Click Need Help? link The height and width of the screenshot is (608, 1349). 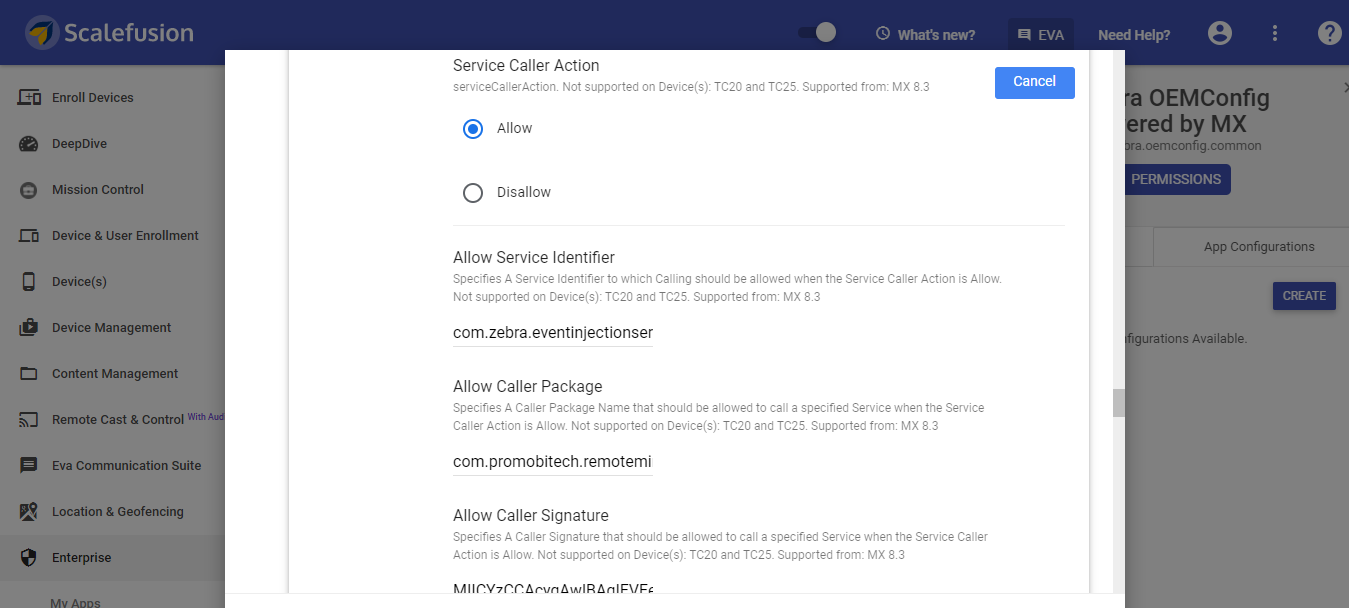pyautogui.click(x=1134, y=34)
